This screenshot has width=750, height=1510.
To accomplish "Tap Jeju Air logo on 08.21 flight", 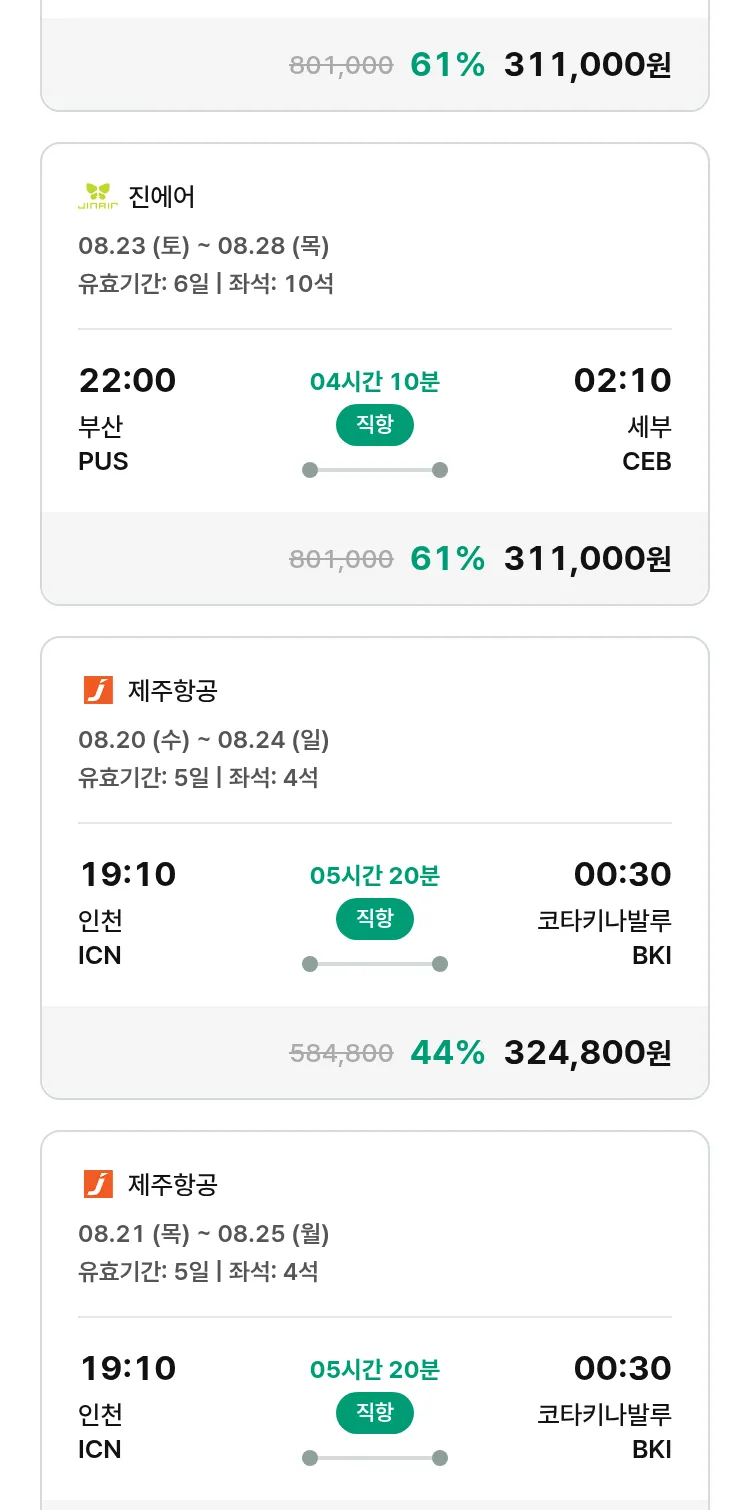I will tap(98, 1184).
